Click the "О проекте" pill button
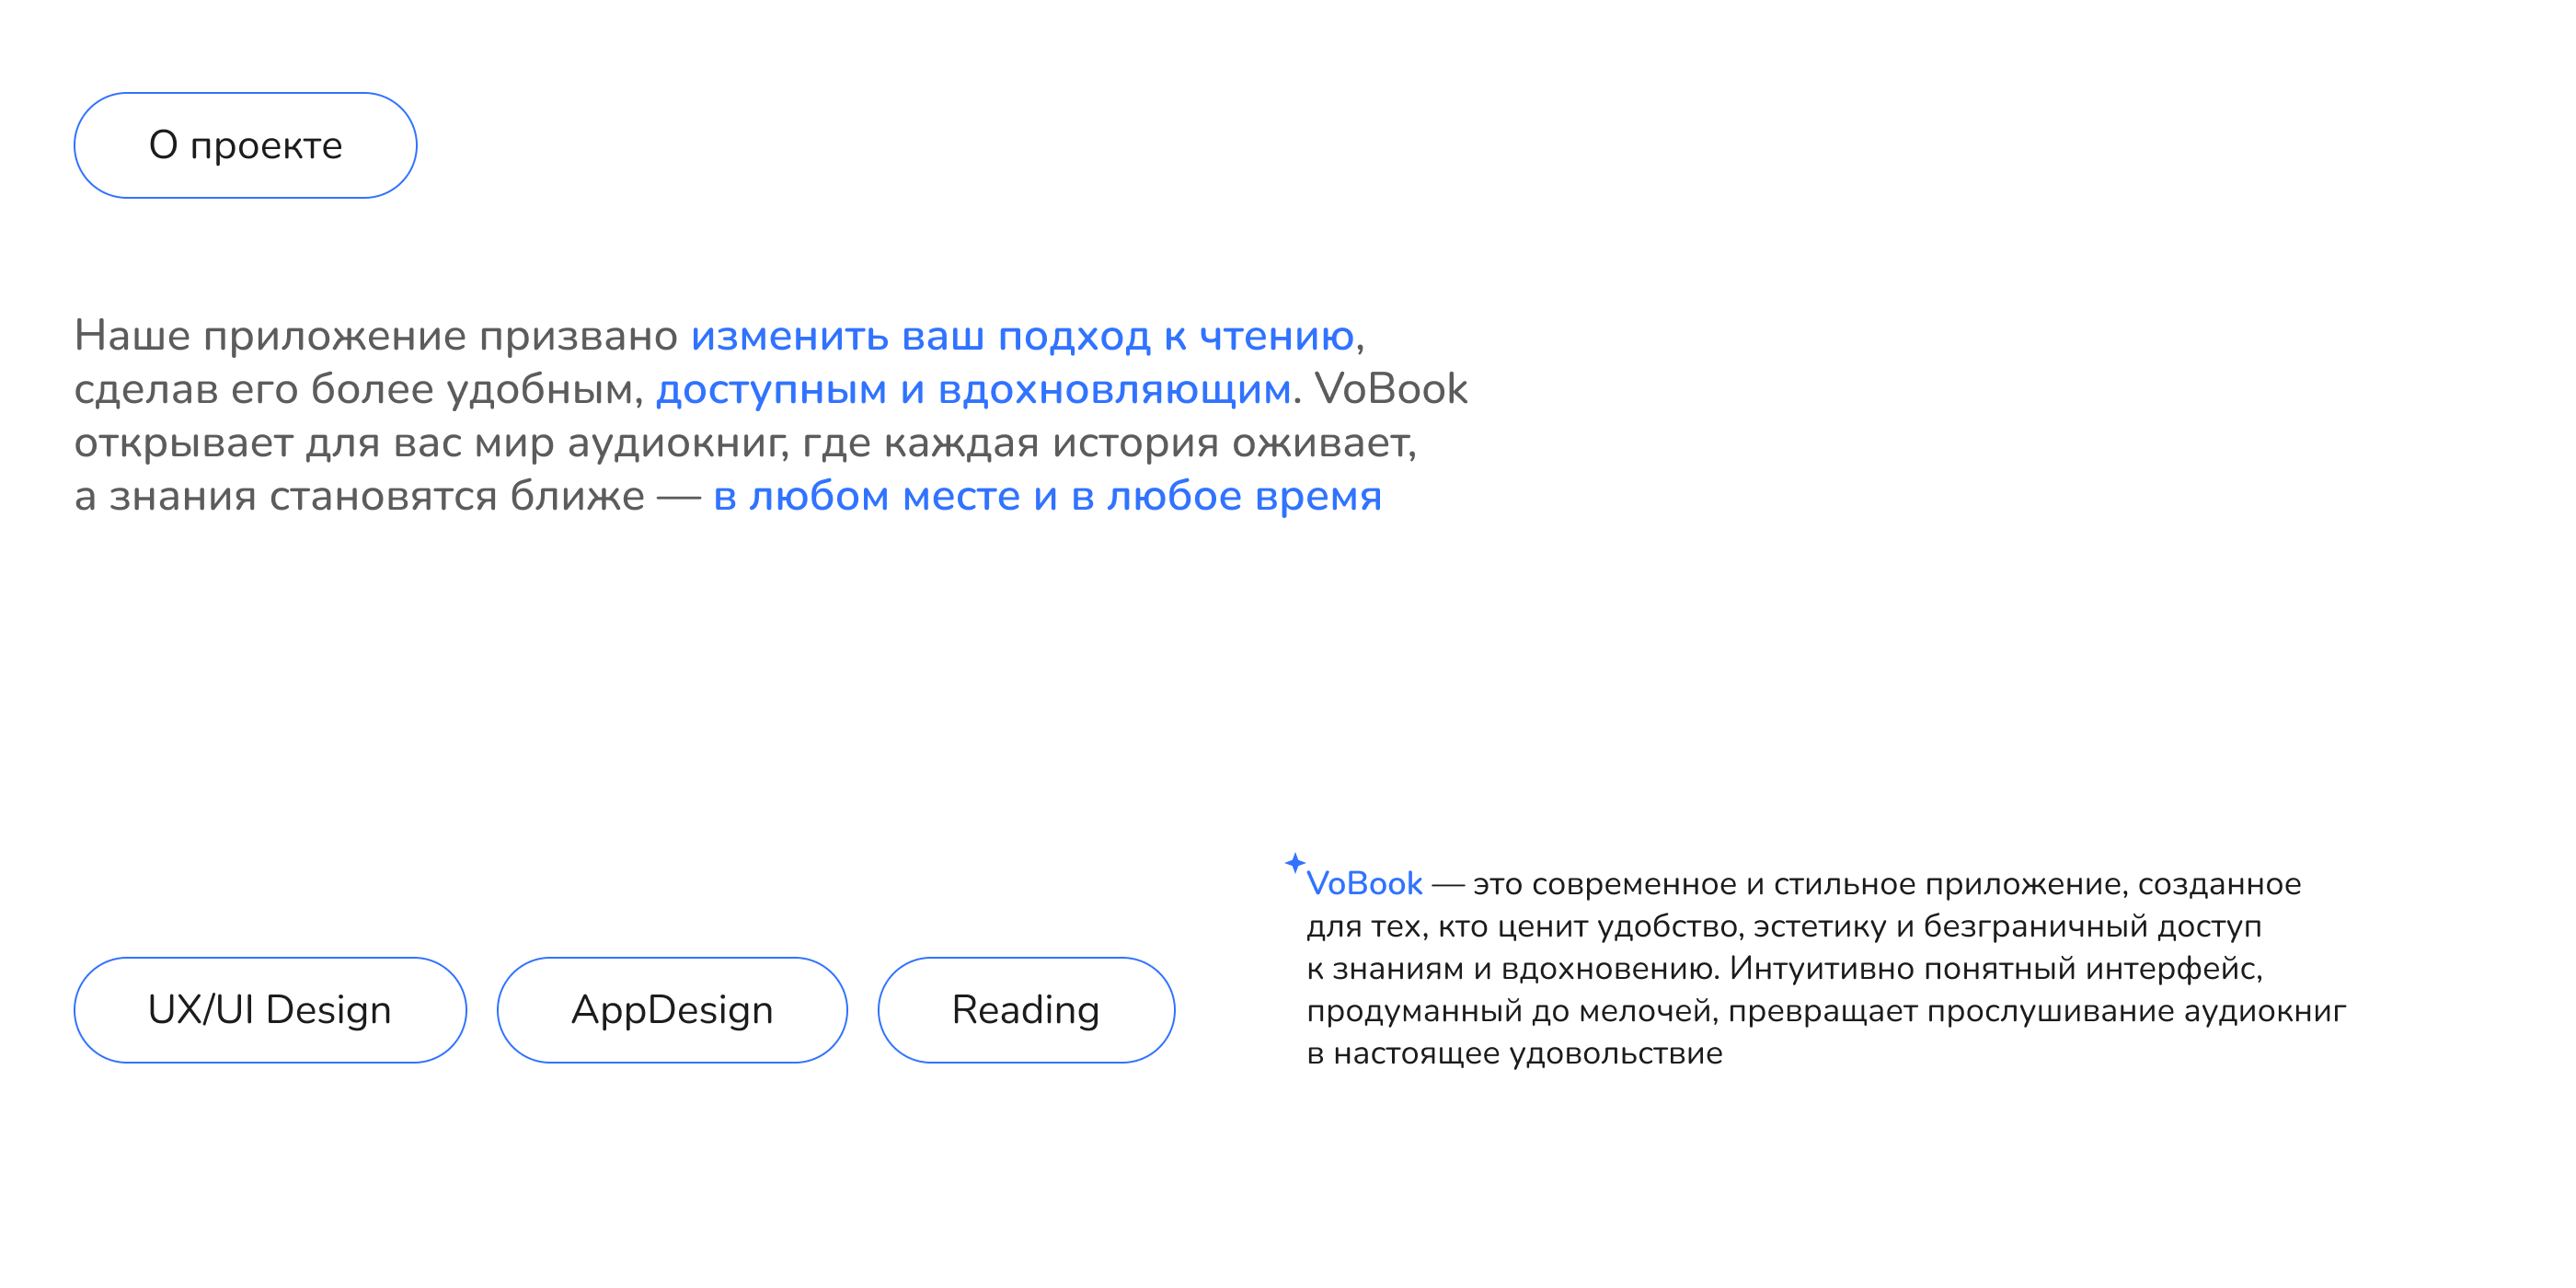 tap(245, 146)
